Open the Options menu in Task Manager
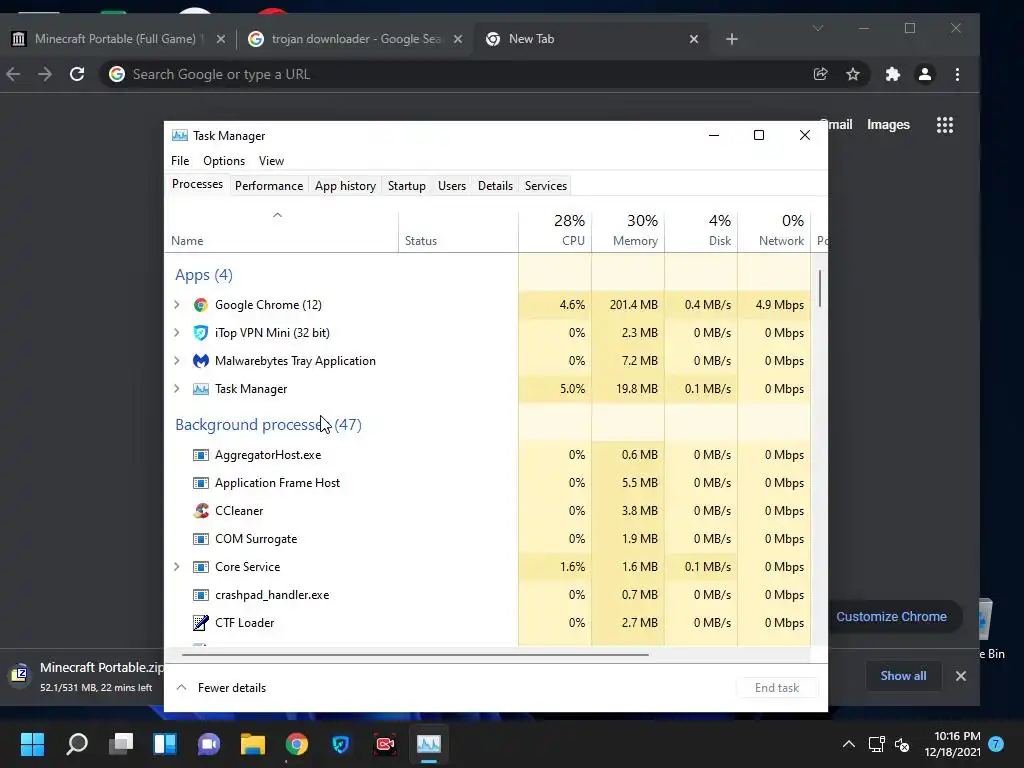Image resolution: width=1024 pixels, height=768 pixels. [224, 161]
